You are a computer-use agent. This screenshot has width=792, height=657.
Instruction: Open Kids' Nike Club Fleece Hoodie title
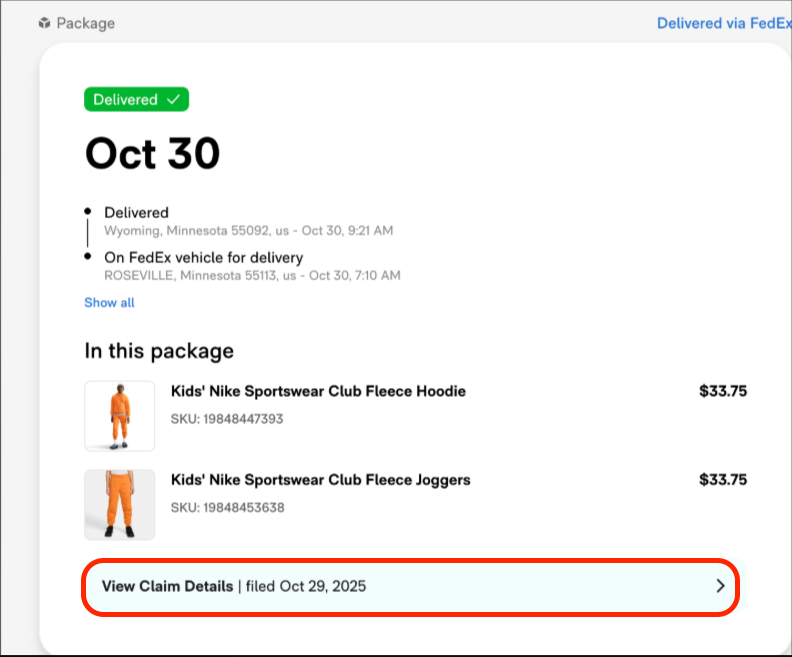tap(318, 391)
